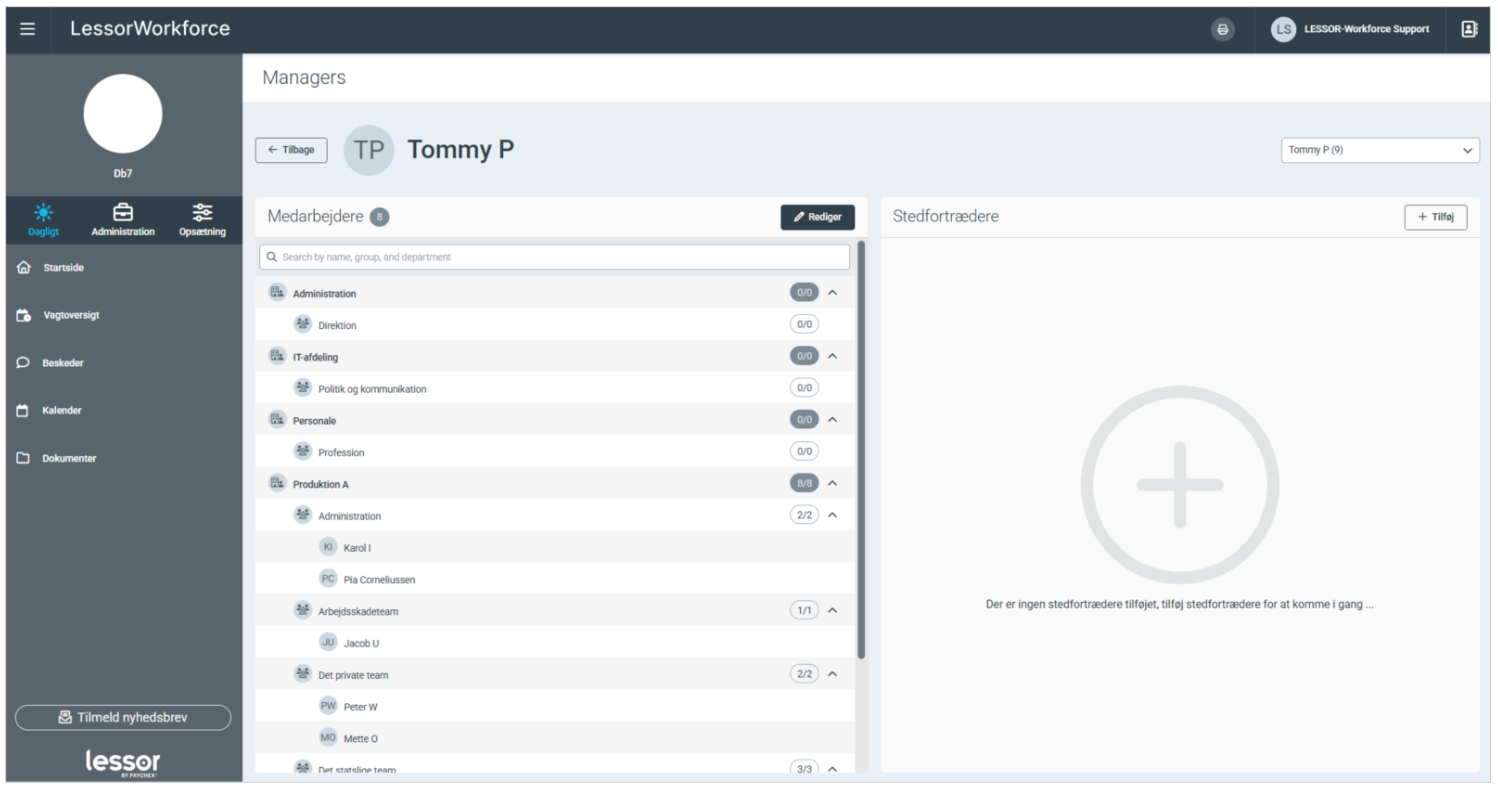Click the Startside home icon
Image resolution: width=1498 pixels, height=790 pixels.
tap(24, 268)
